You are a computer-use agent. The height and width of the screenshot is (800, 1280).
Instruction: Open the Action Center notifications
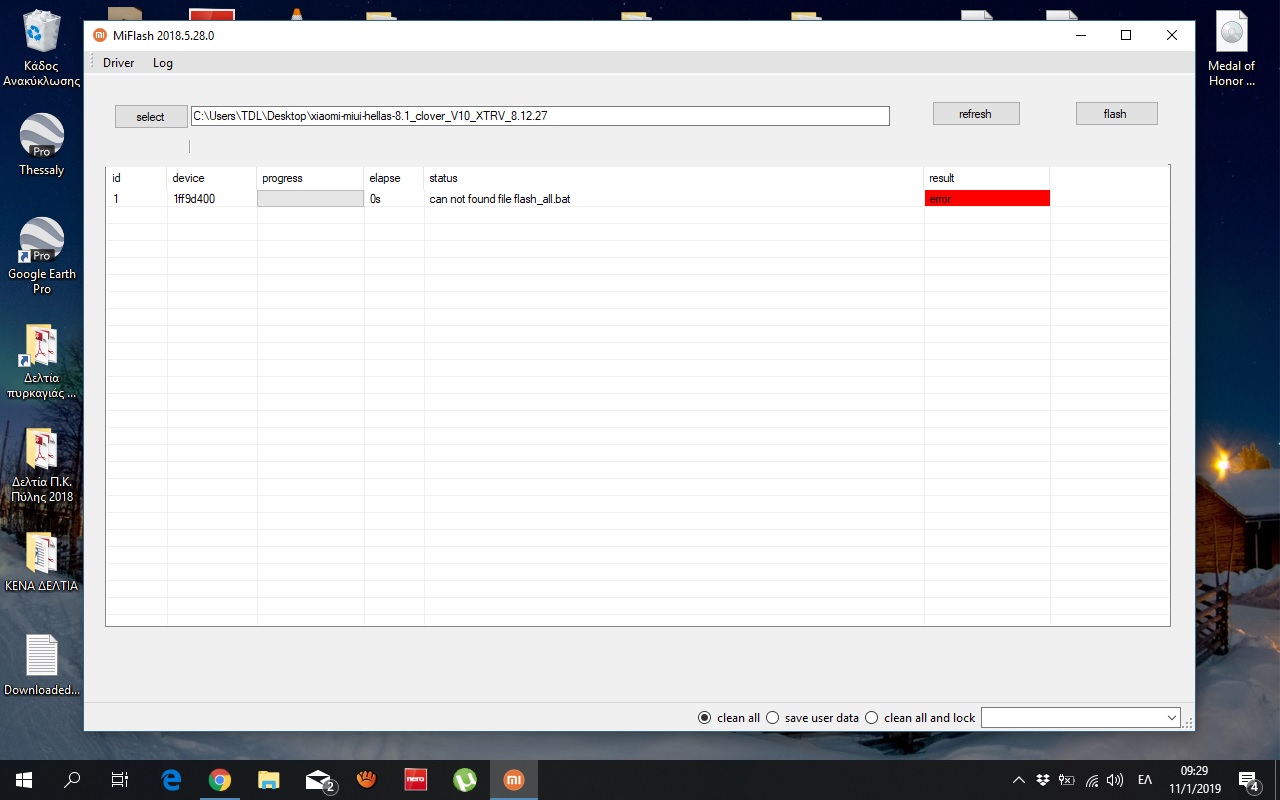tap(1249, 780)
